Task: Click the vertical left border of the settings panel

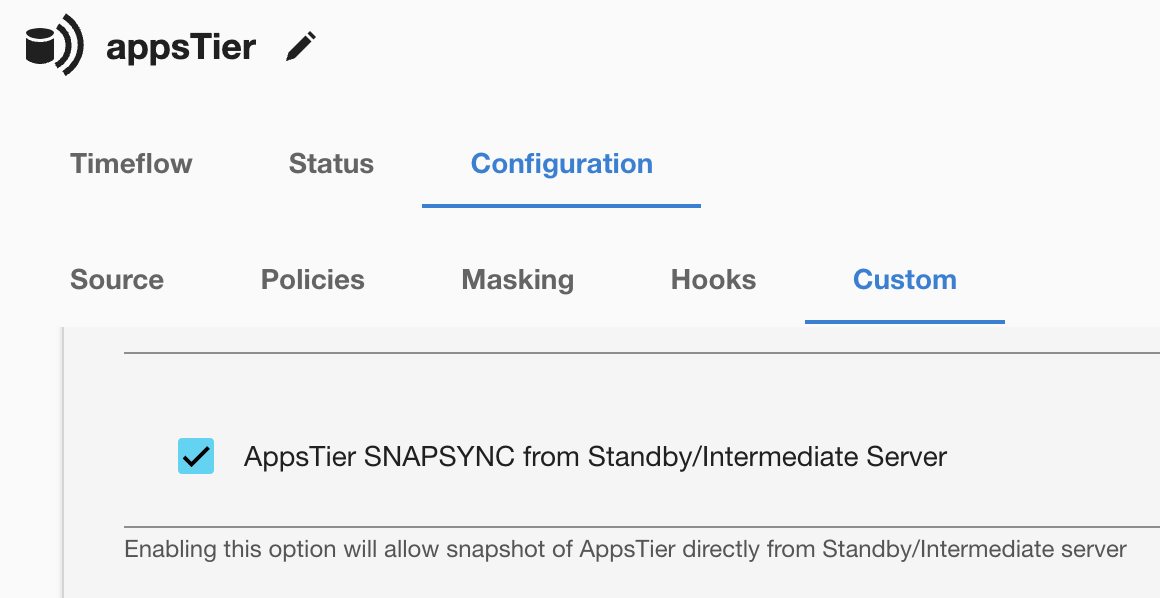Action: tap(63, 460)
